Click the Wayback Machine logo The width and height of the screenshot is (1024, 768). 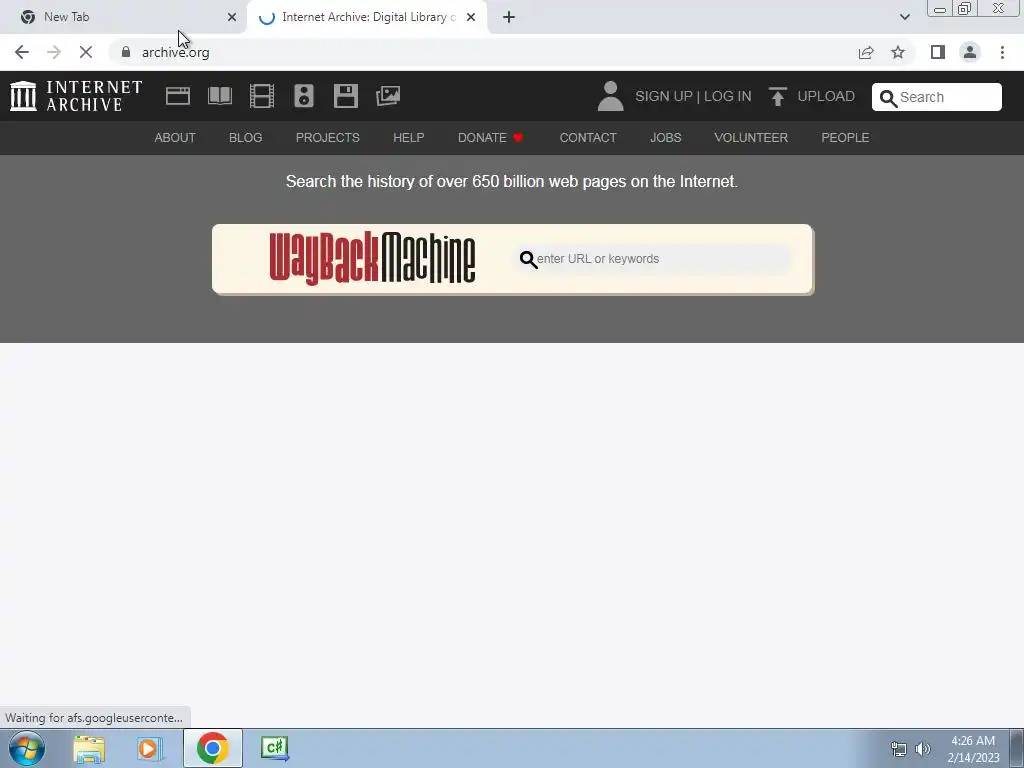[372, 259]
